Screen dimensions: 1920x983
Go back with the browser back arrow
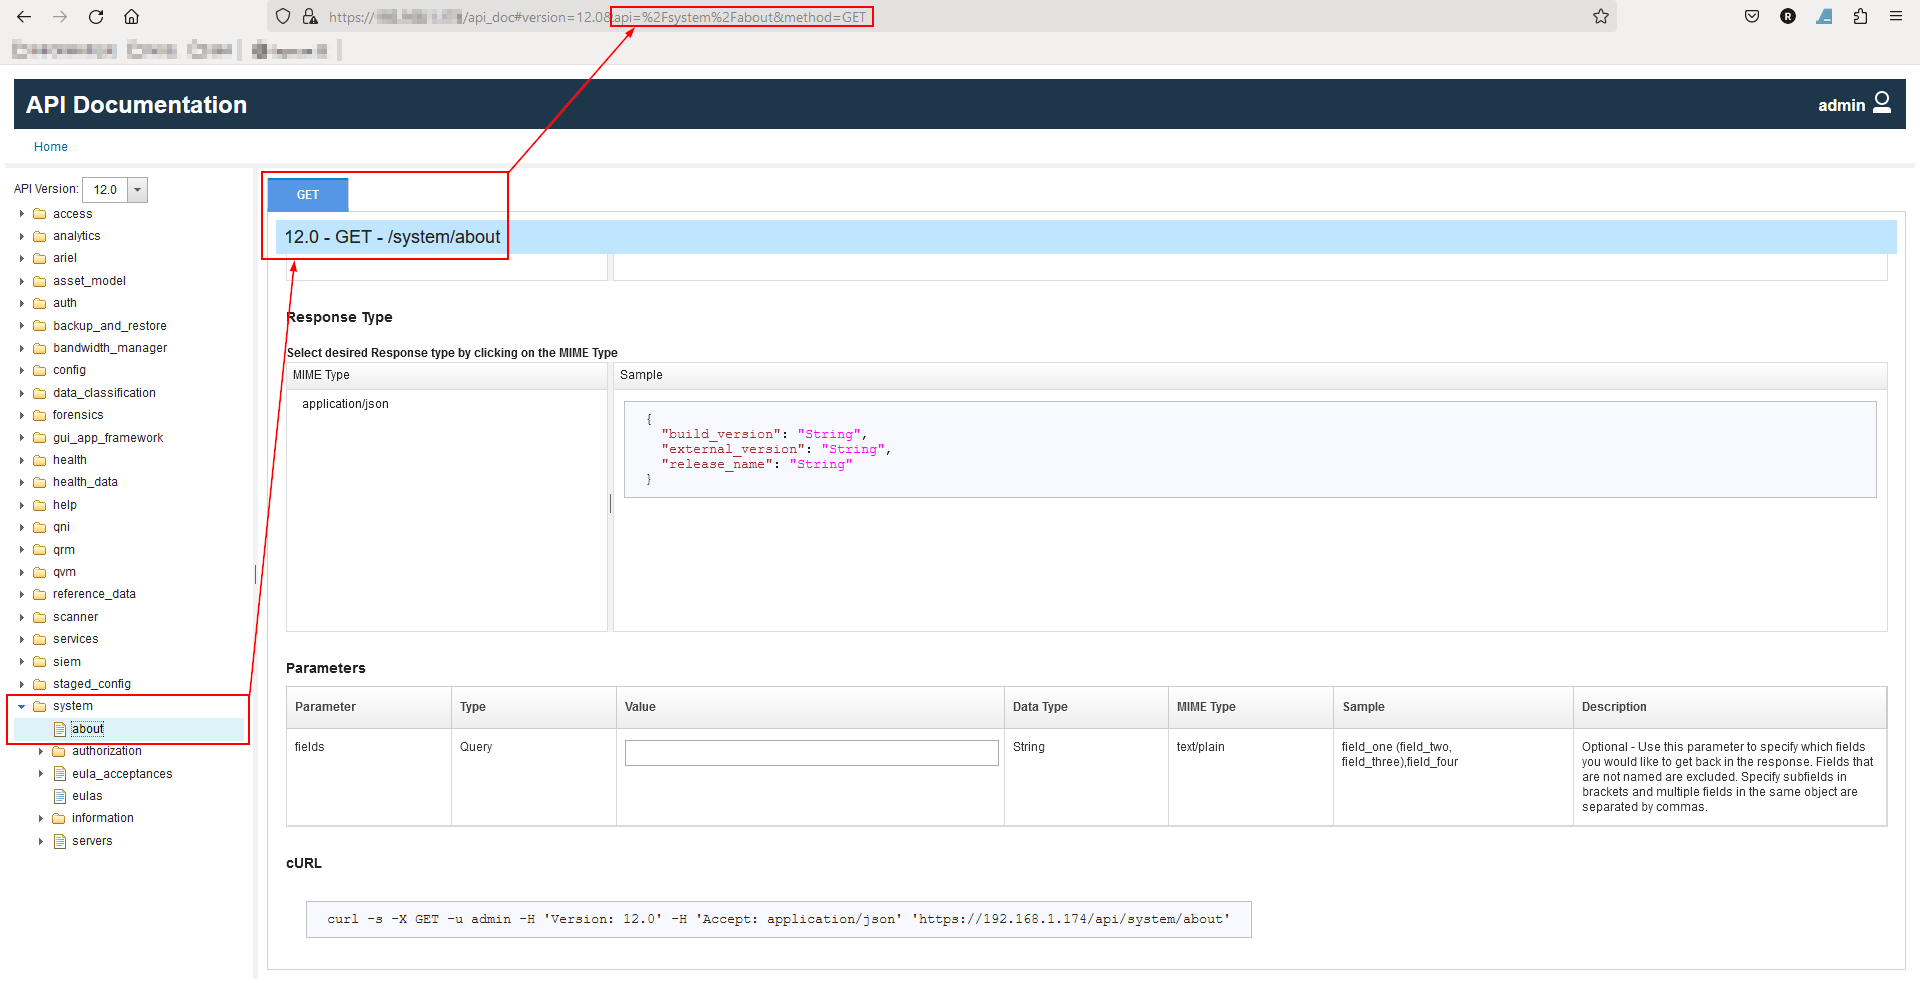[24, 17]
